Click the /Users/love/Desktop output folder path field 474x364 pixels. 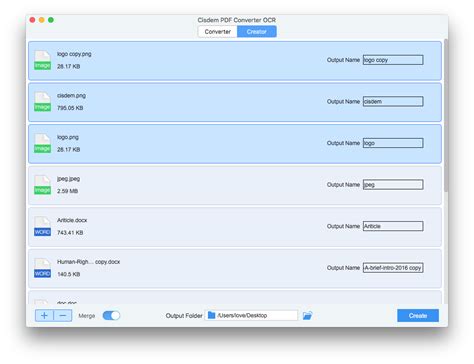point(251,315)
